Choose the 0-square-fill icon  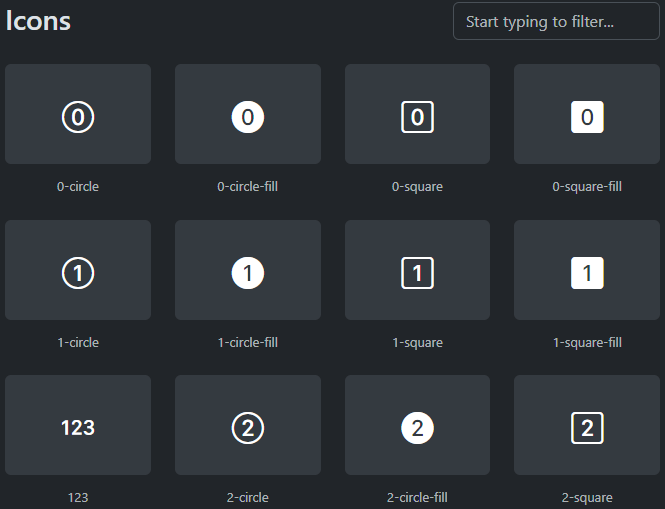pyautogui.click(x=587, y=115)
